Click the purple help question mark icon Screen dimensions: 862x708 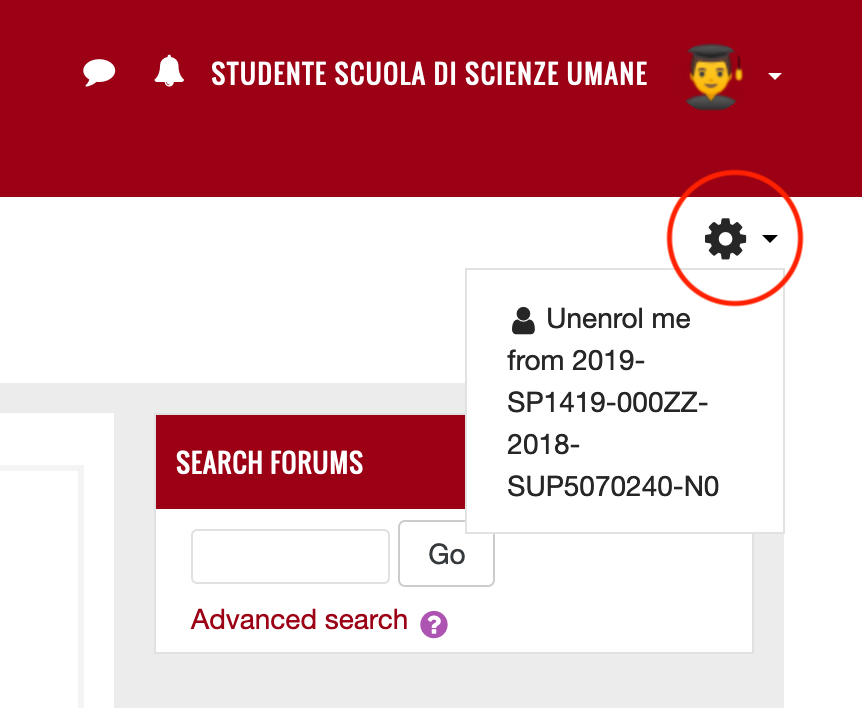click(x=434, y=624)
